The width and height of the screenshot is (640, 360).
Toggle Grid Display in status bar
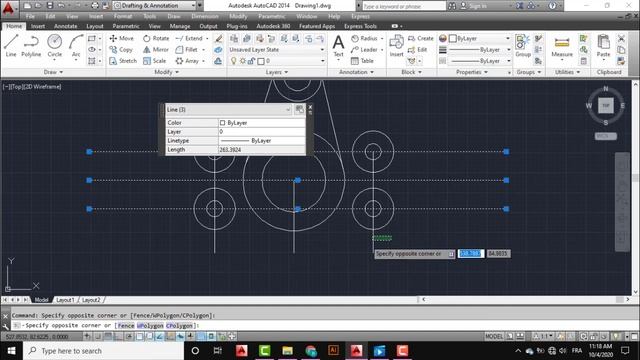(x=108, y=336)
